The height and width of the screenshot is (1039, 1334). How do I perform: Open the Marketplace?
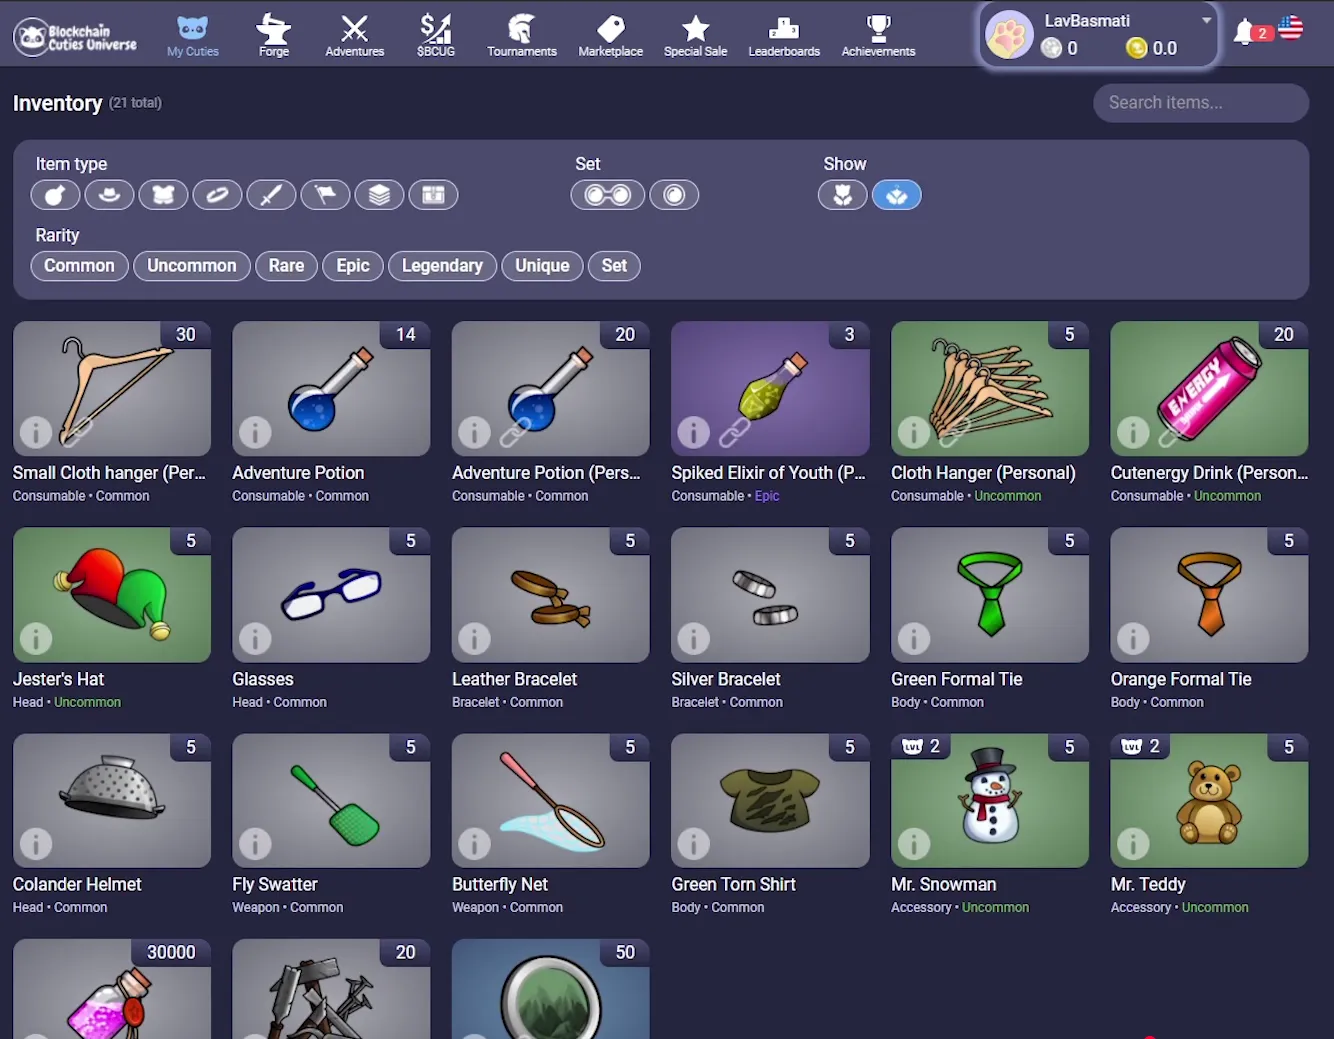pos(611,37)
